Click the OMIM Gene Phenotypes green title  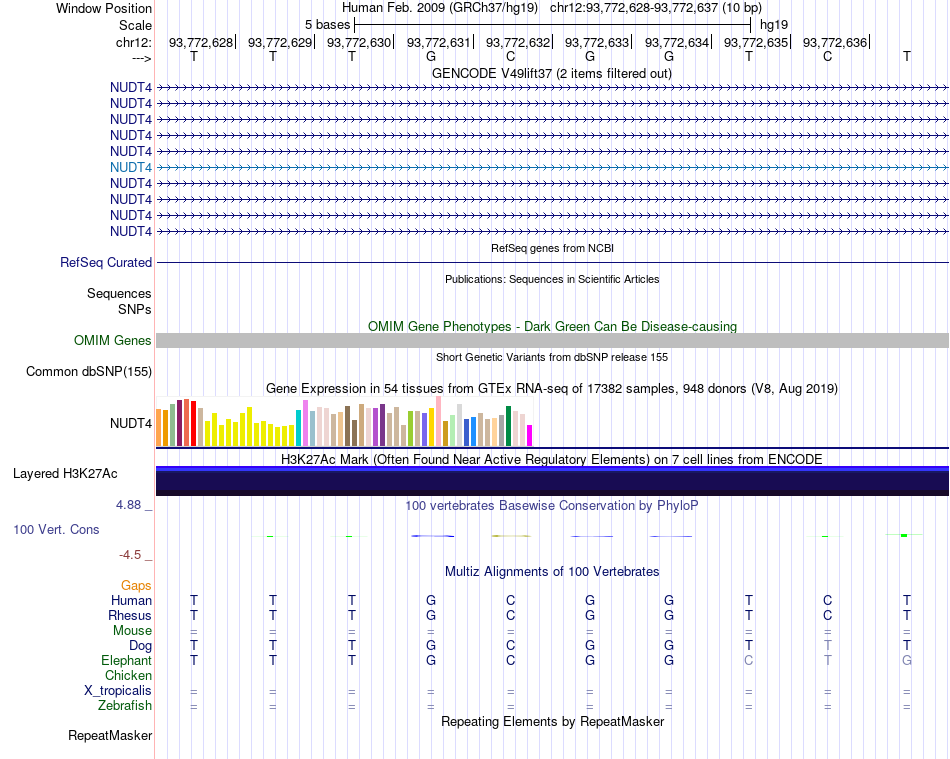[552, 326]
